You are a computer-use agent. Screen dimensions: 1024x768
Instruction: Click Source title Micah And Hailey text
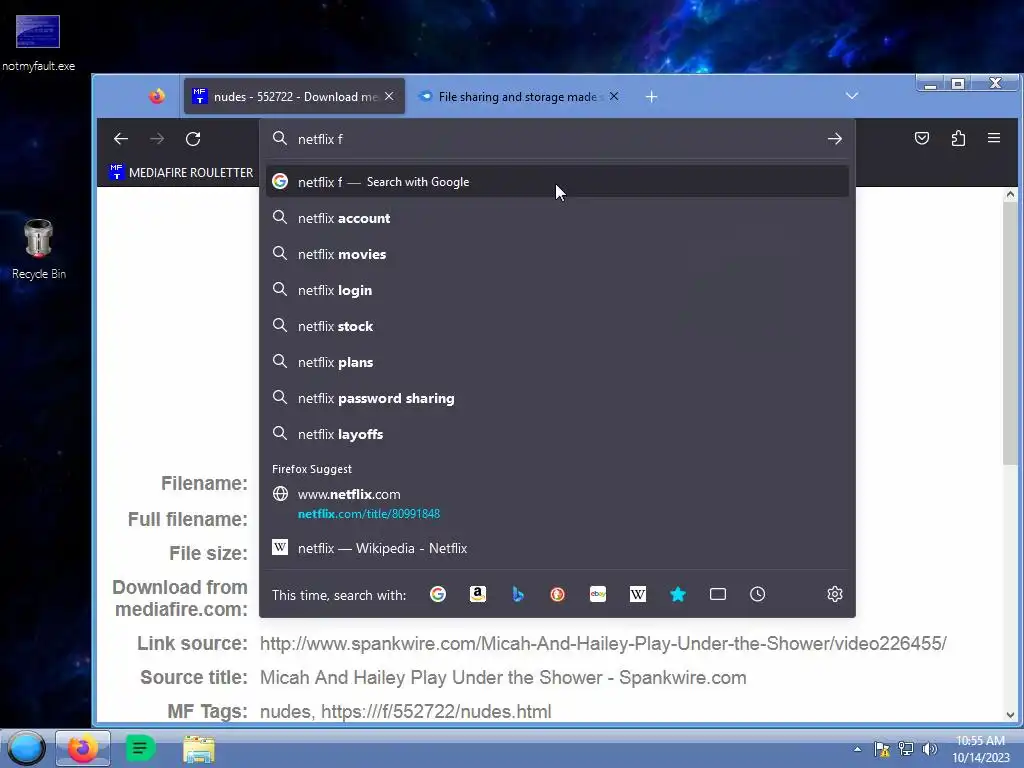[x=503, y=677]
